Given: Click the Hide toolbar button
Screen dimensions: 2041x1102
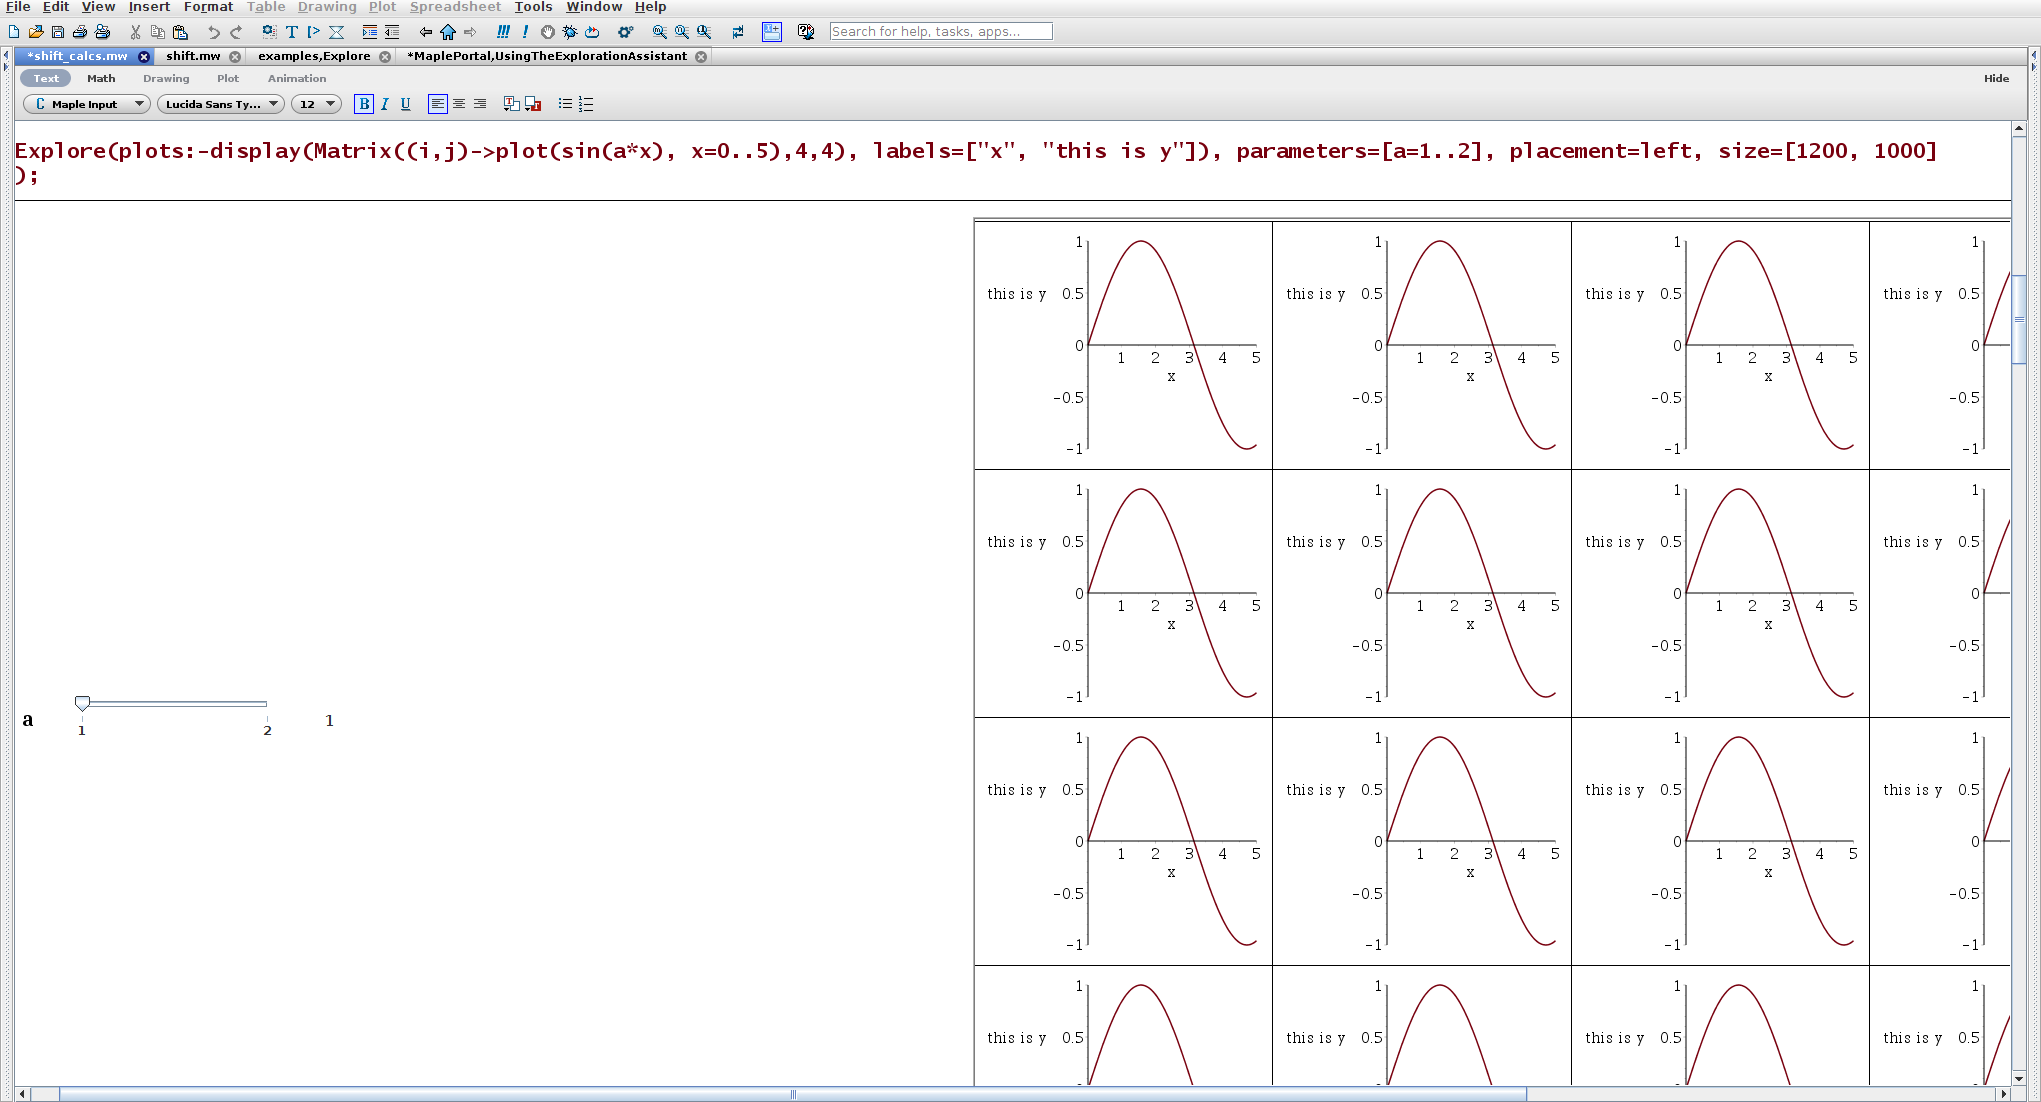Looking at the screenshot, I should [x=1996, y=78].
